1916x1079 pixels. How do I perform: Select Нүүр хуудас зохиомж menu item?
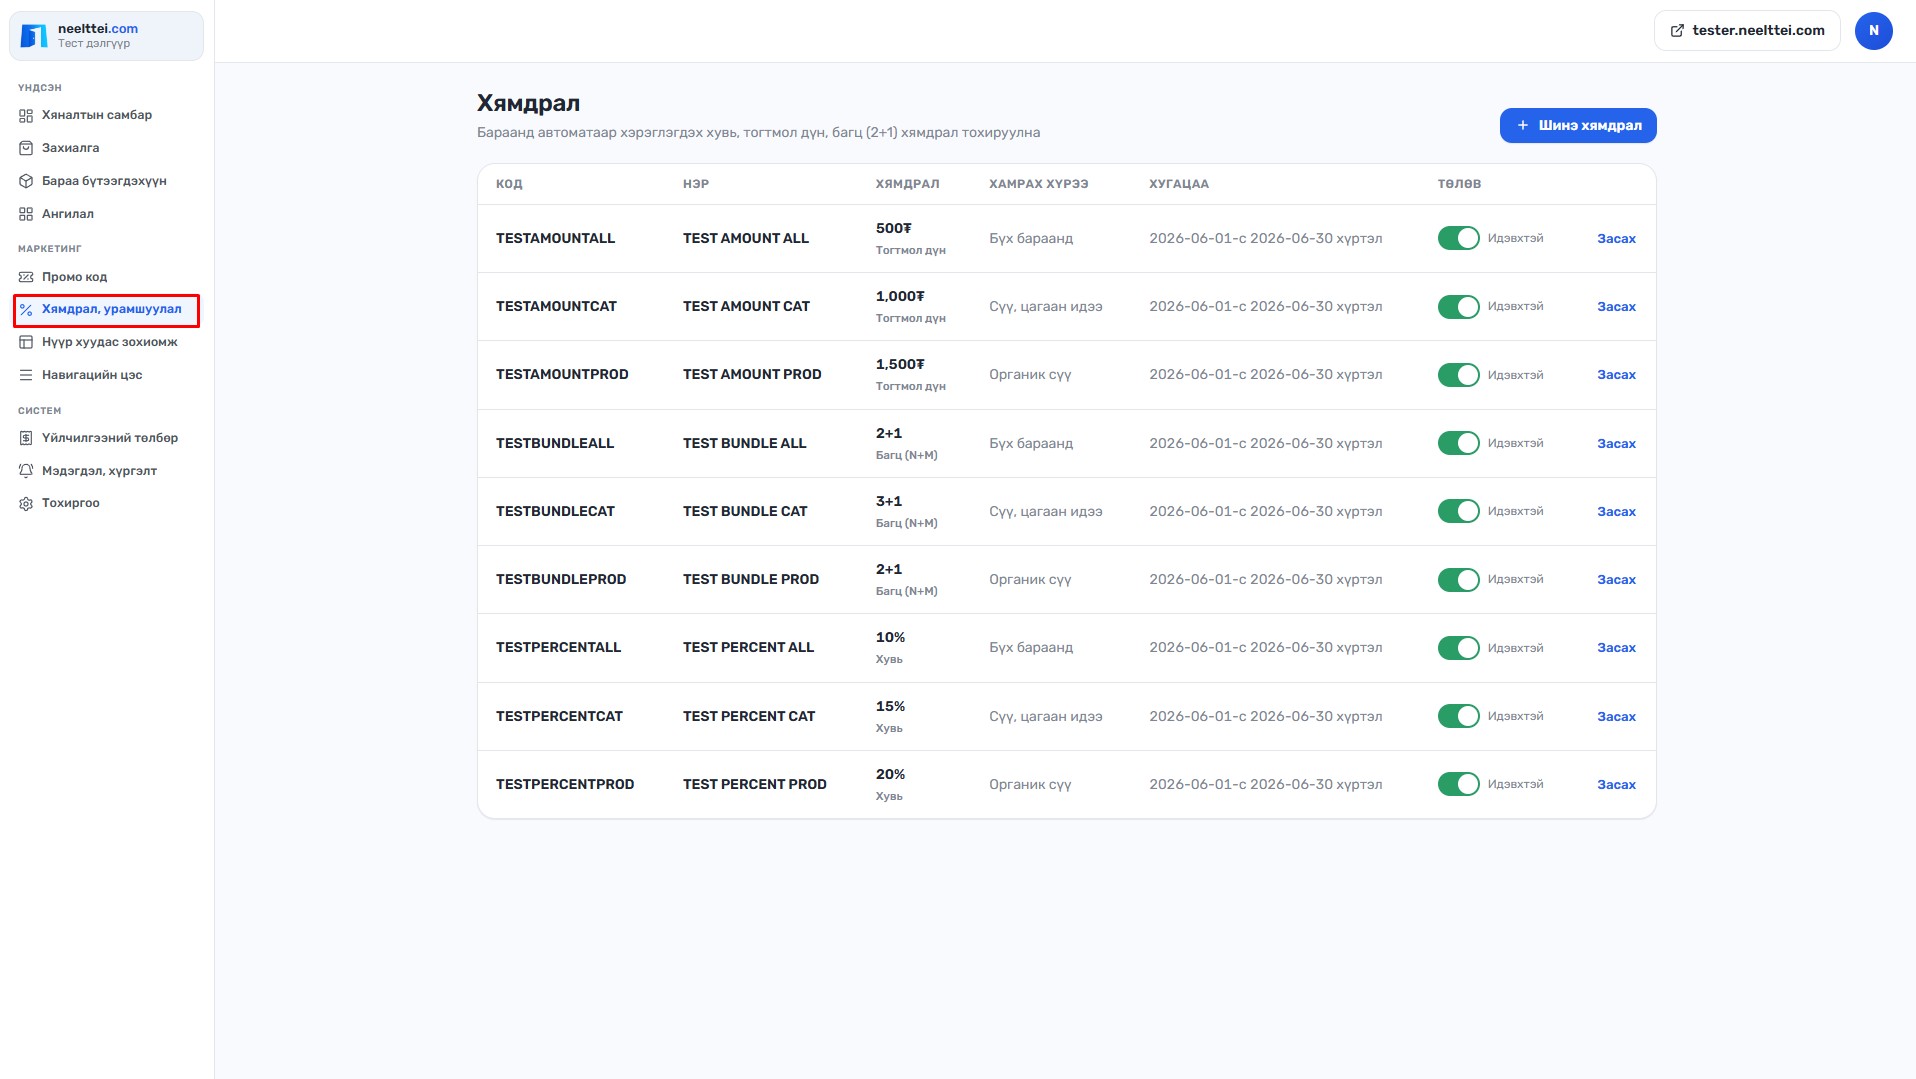tap(106, 342)
